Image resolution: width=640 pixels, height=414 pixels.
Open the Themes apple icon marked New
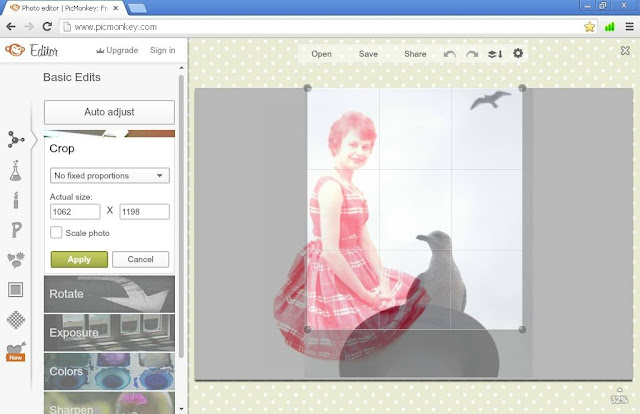pos(16,352)
